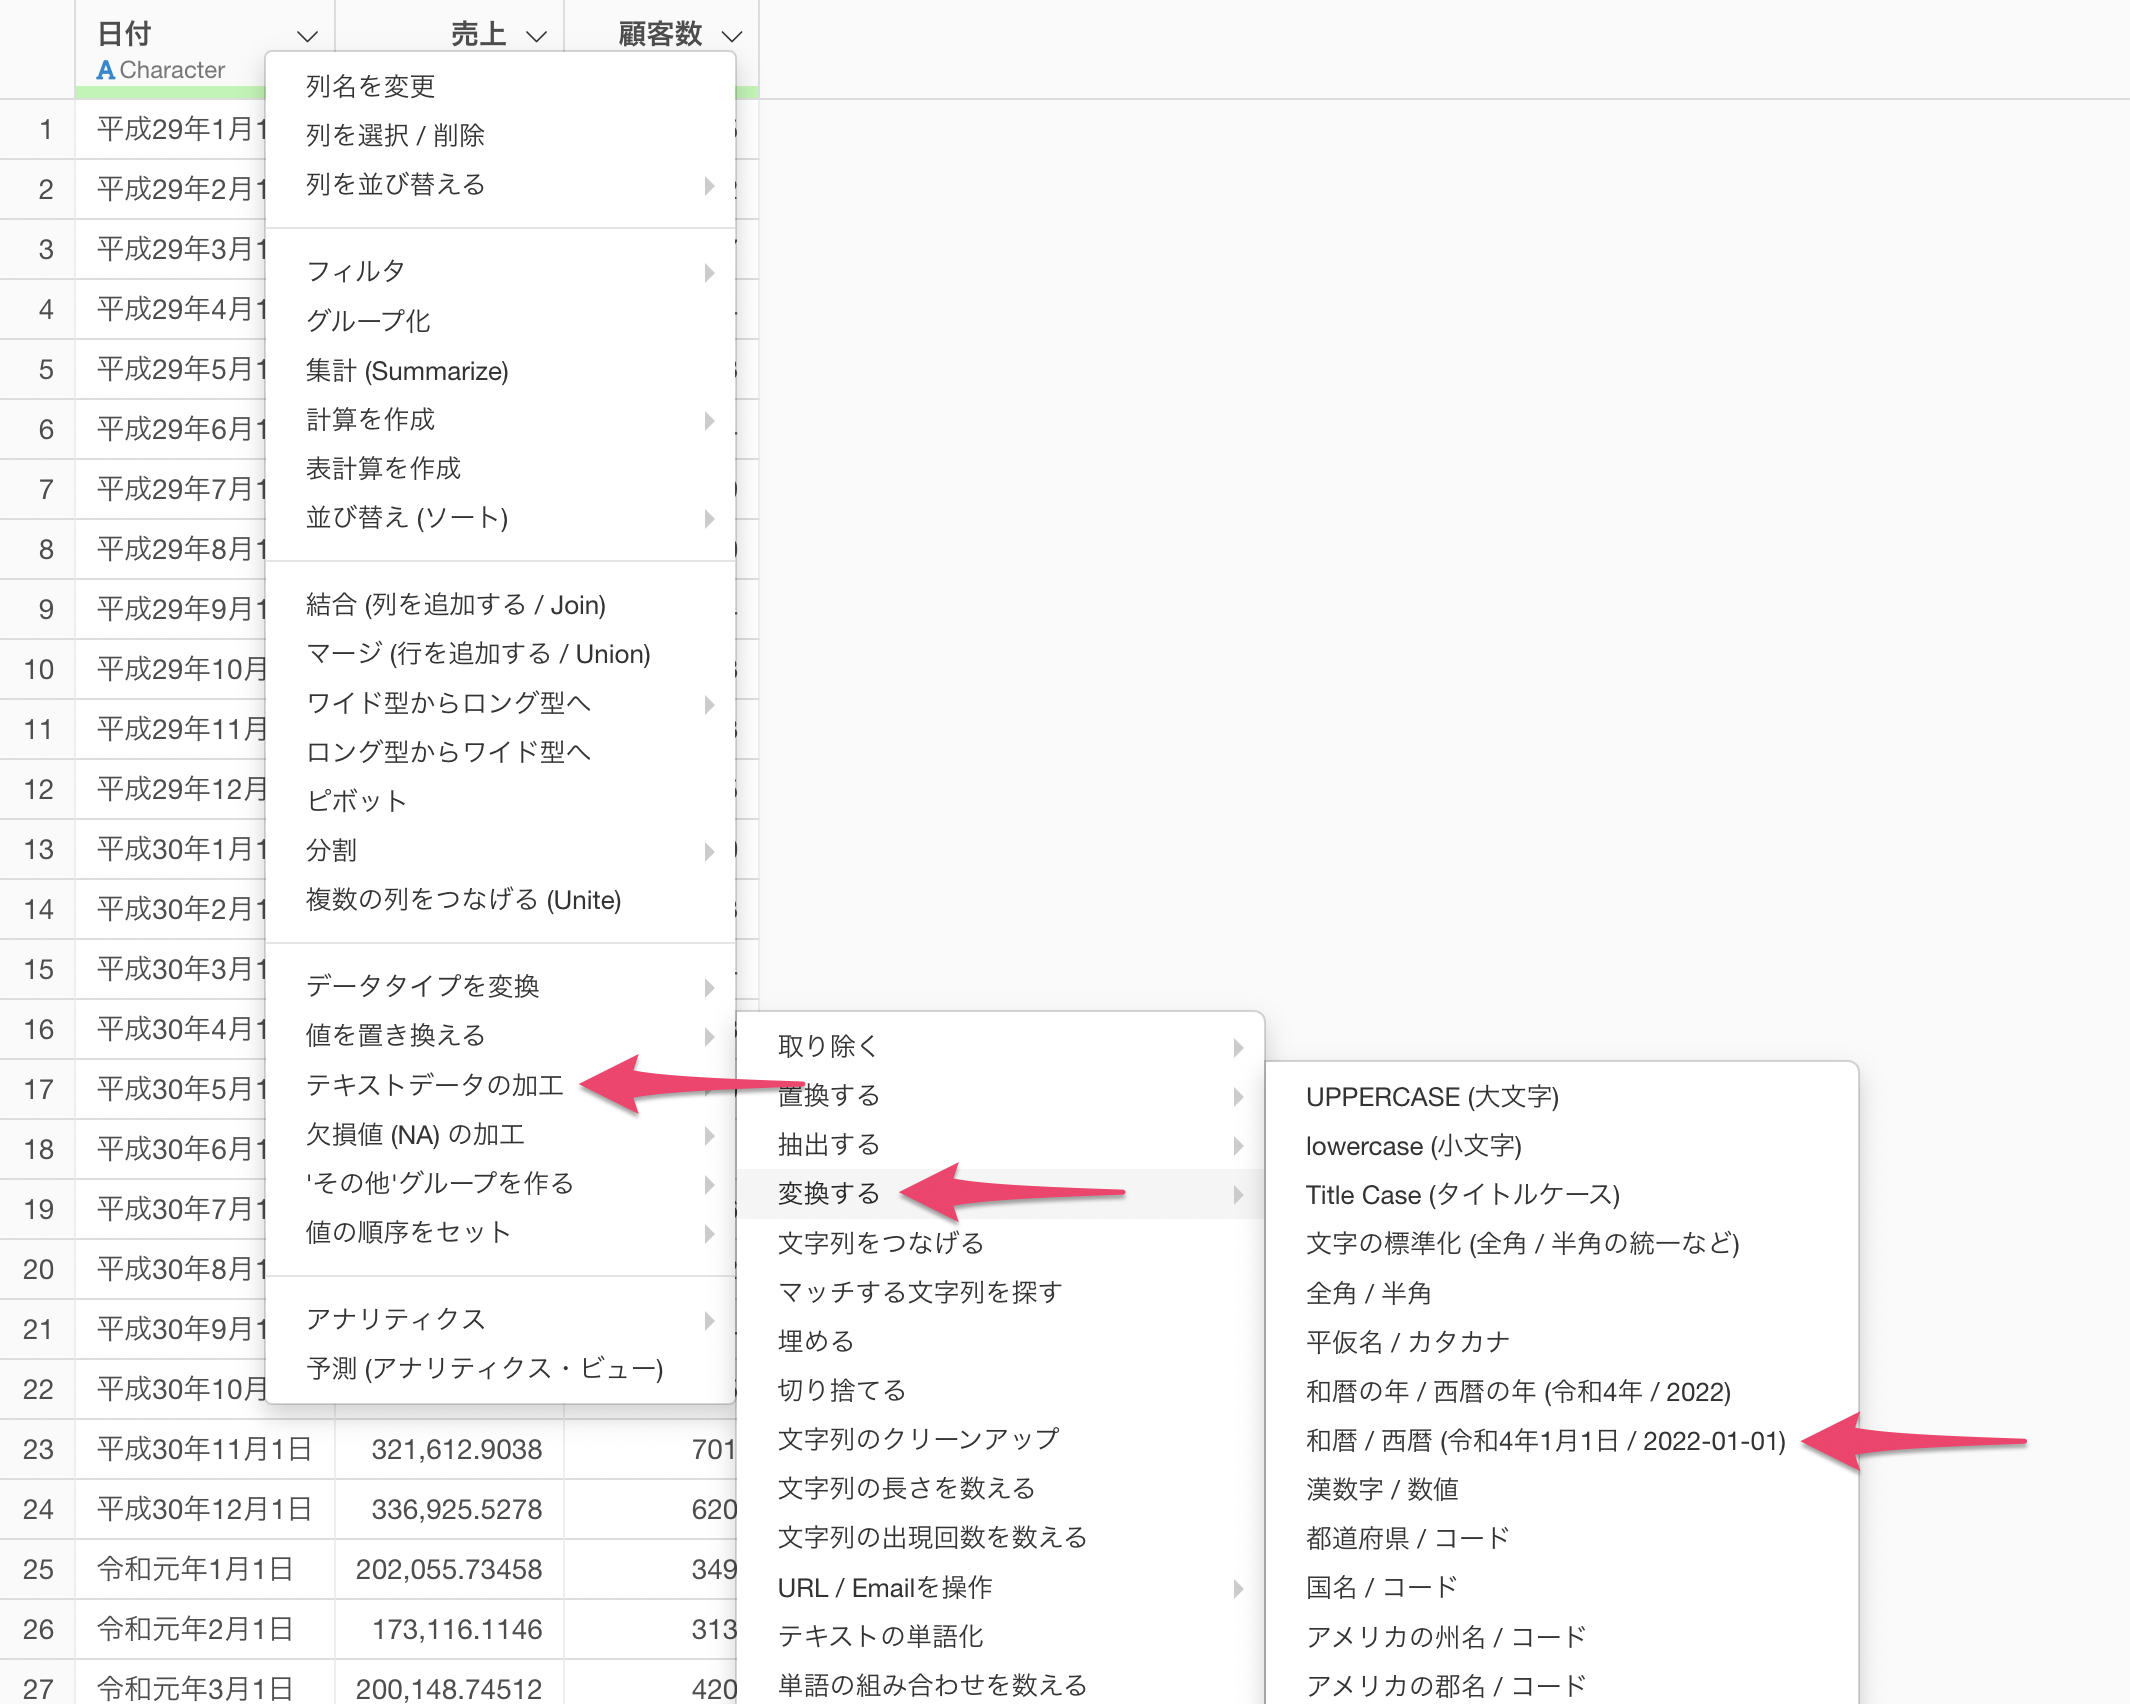The width and height of the screenshot is (2130, 1704).
Task: Choose 複数の列をつなげる (Unite)
Action: point(500,899)
